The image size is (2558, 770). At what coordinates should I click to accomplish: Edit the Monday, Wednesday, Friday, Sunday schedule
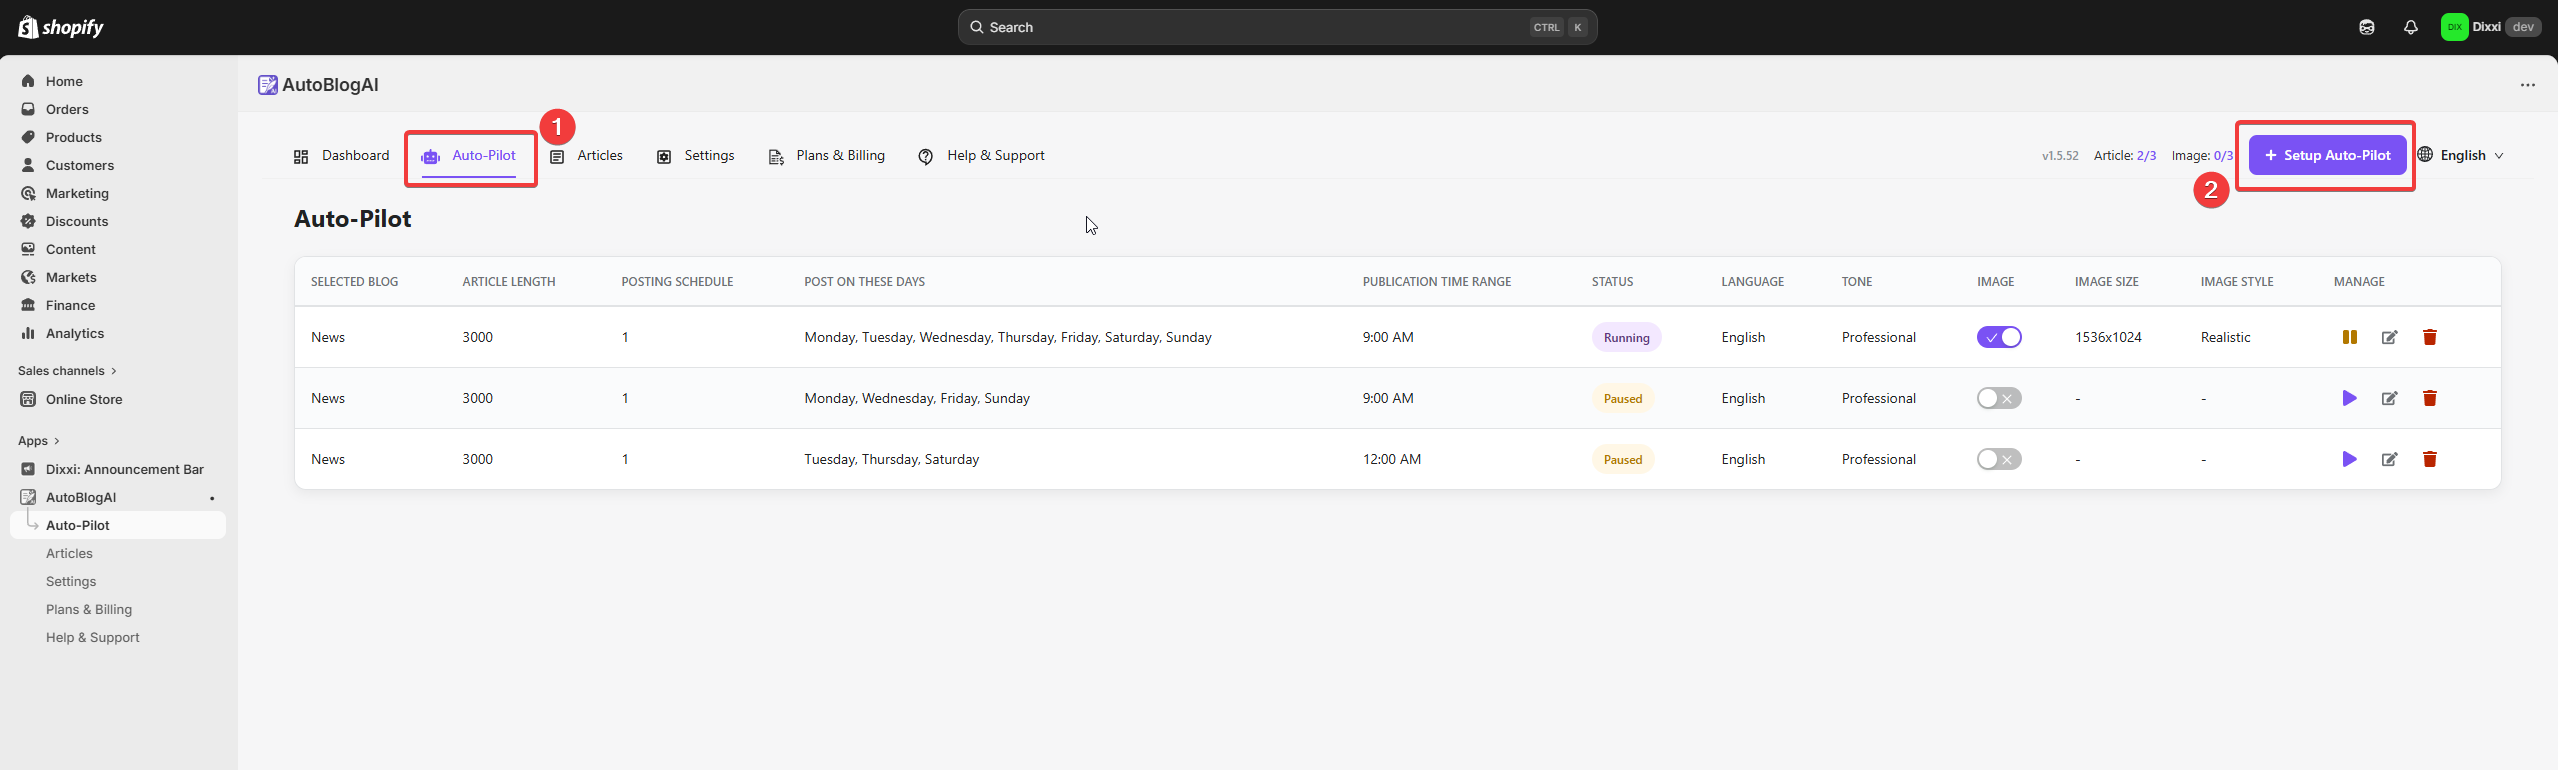pos(2390,398)
